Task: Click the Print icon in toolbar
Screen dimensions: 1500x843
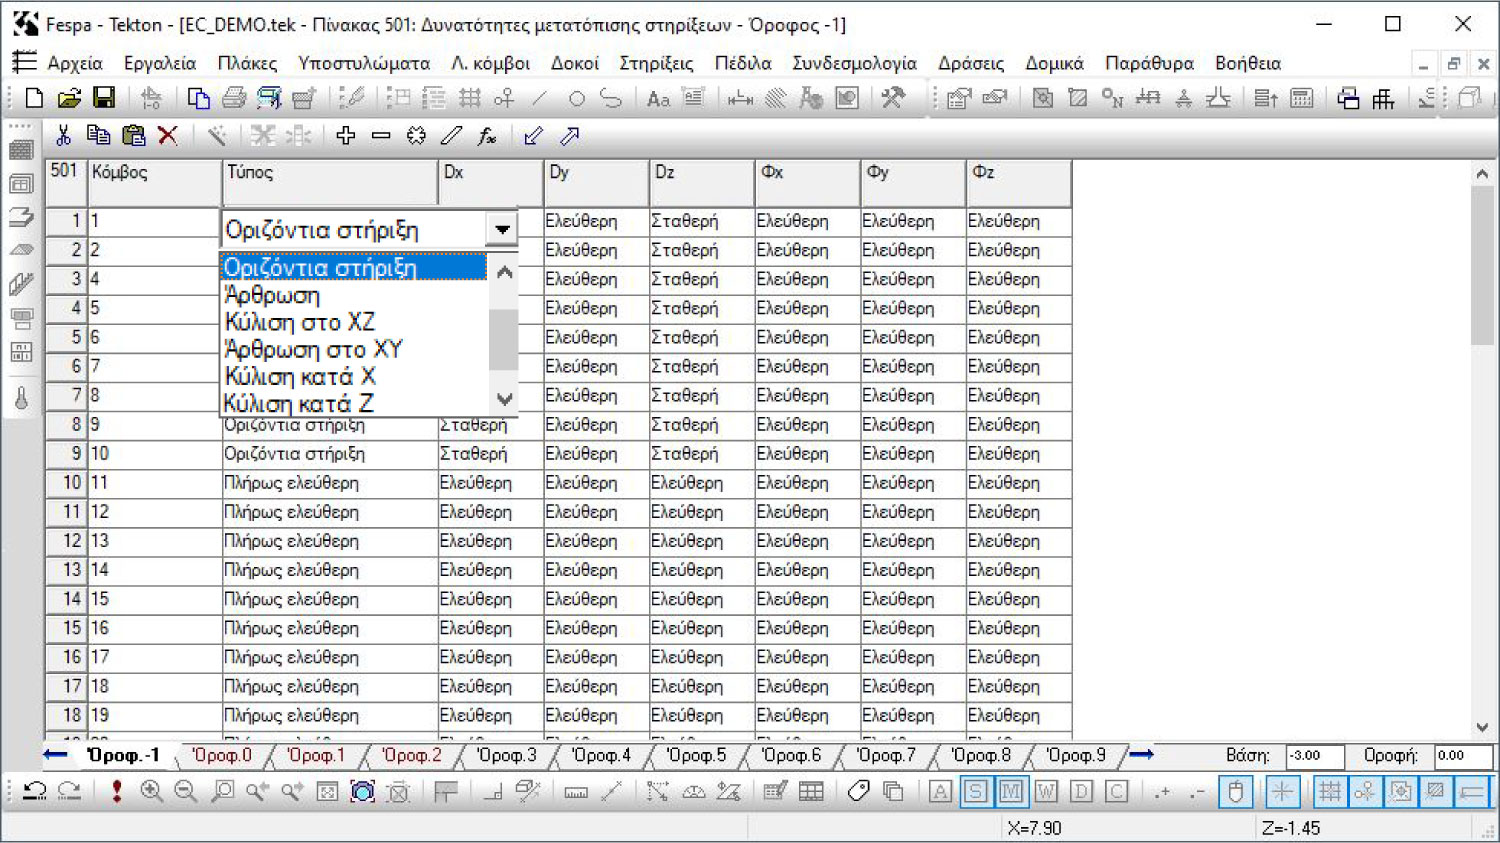Action: pyautogui.click(x=234, y=98)
